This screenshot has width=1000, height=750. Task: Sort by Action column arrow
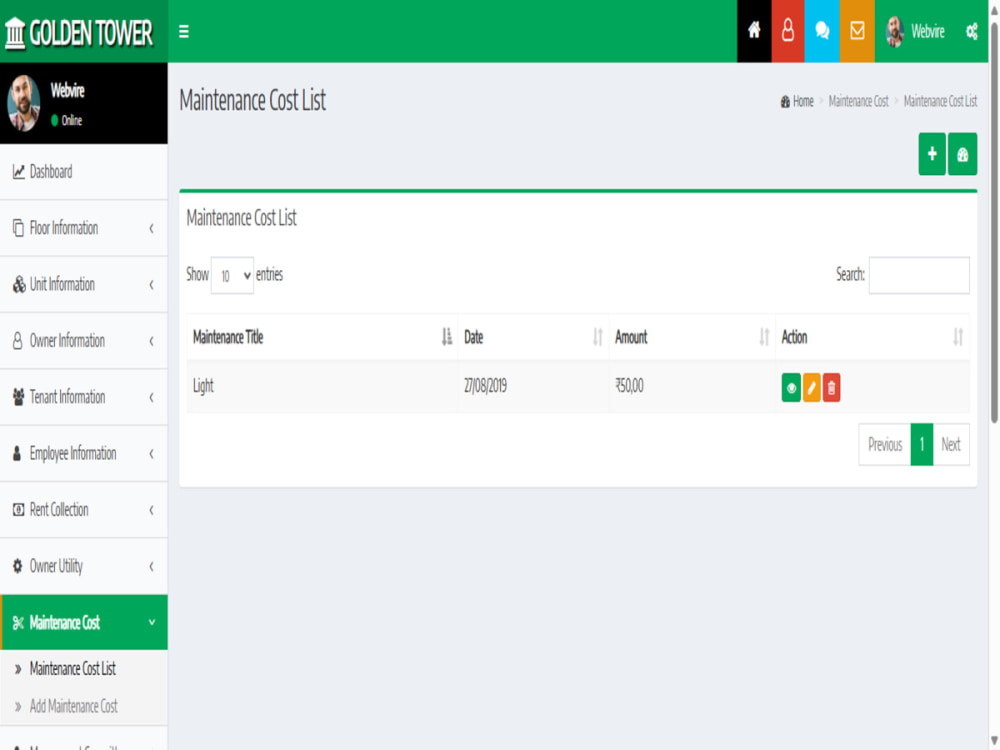[x=958, y=337]
